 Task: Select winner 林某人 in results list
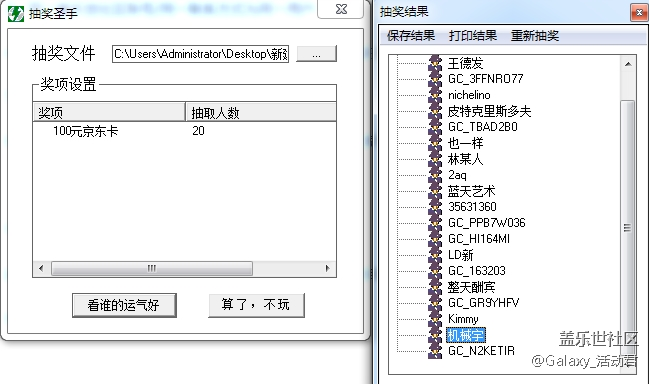coord(465,159)
